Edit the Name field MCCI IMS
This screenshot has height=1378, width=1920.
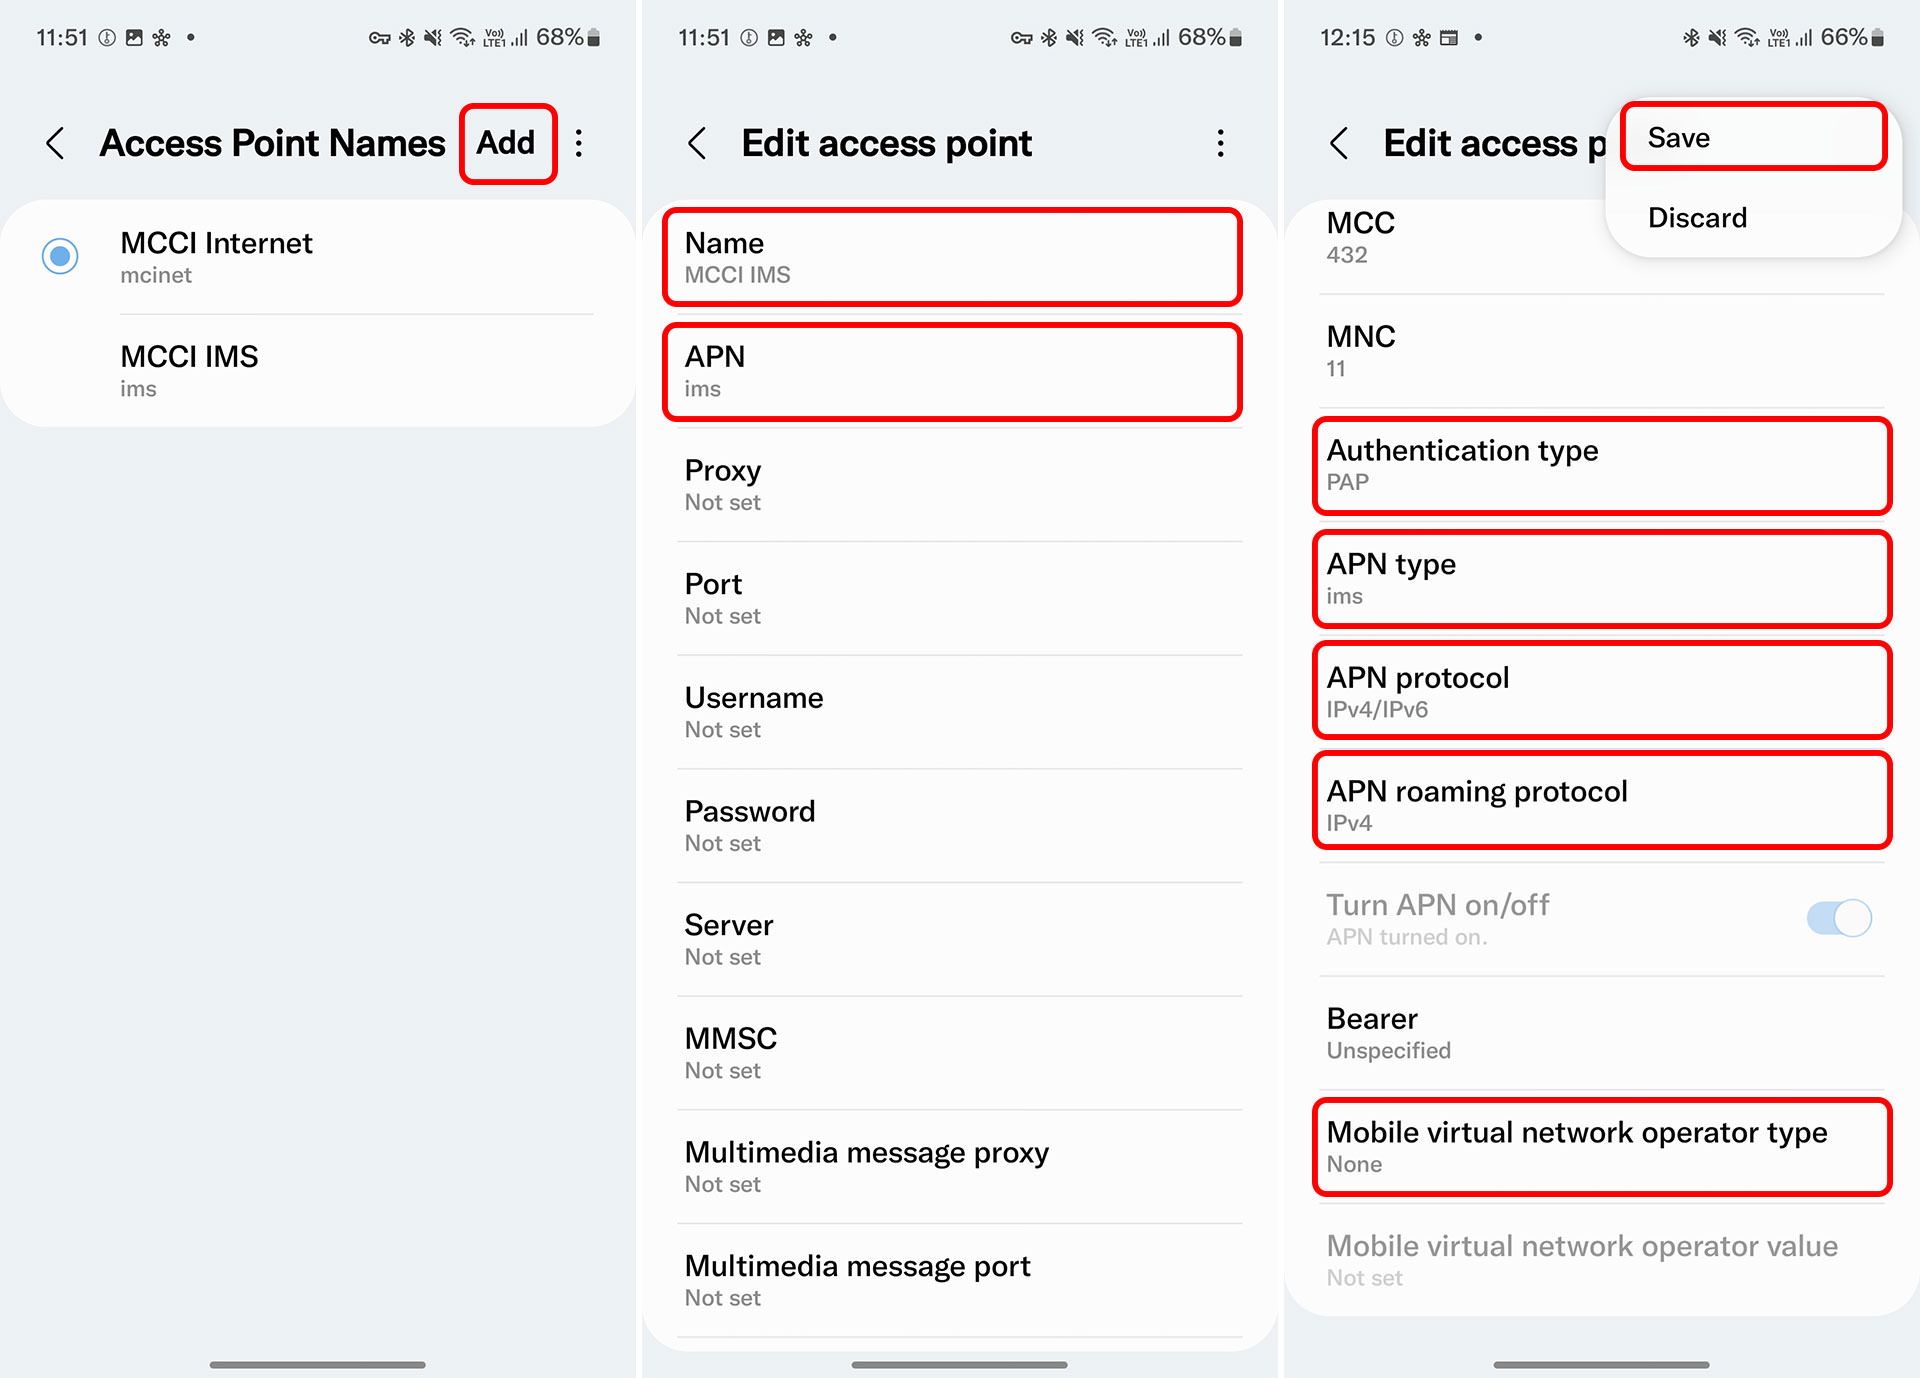[x=951, y=258]
